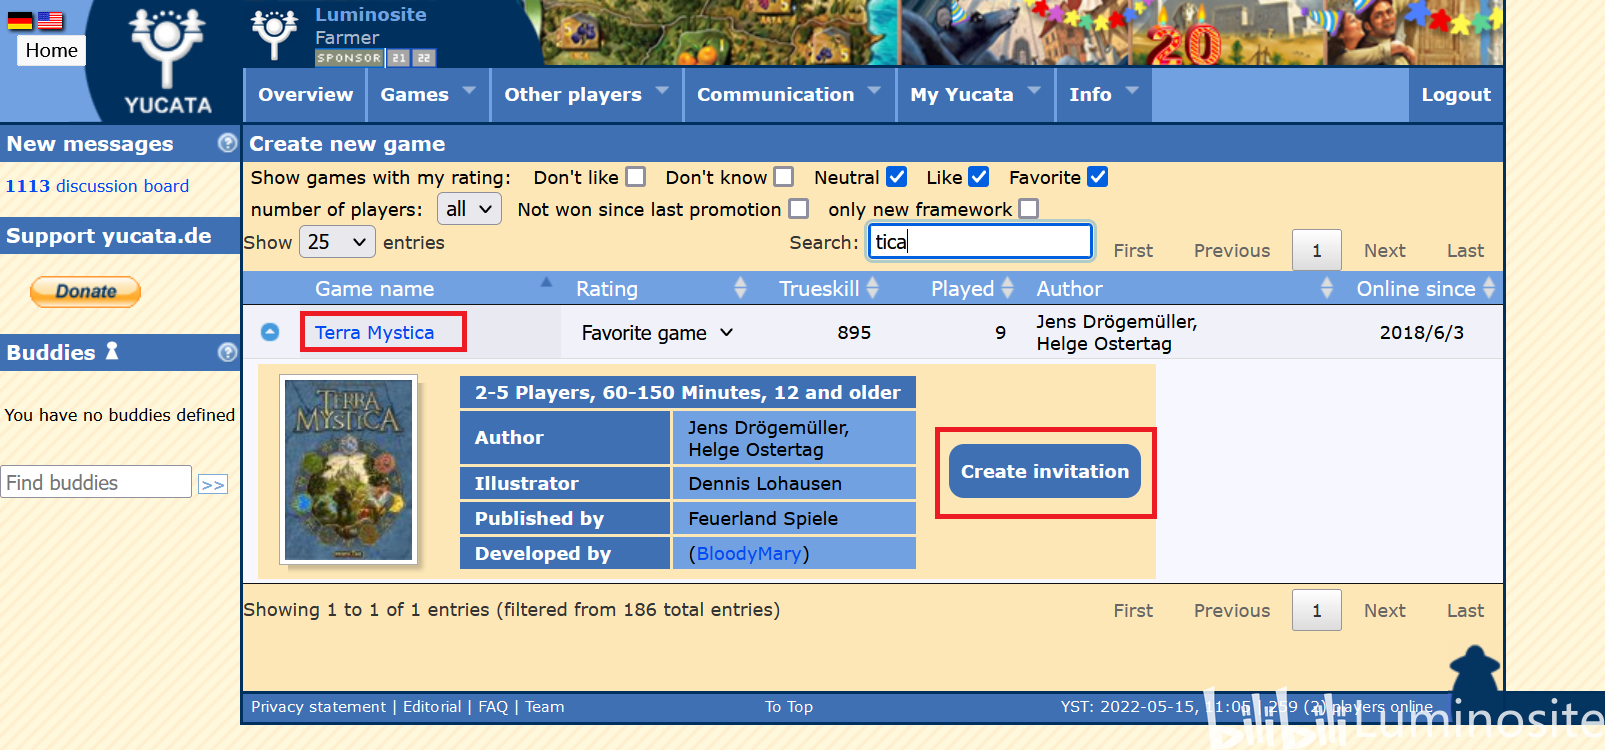Viewport: 1605px width, 750px height.
Task: Click the sponsor 22 badge
Action: tap(424, 58)
